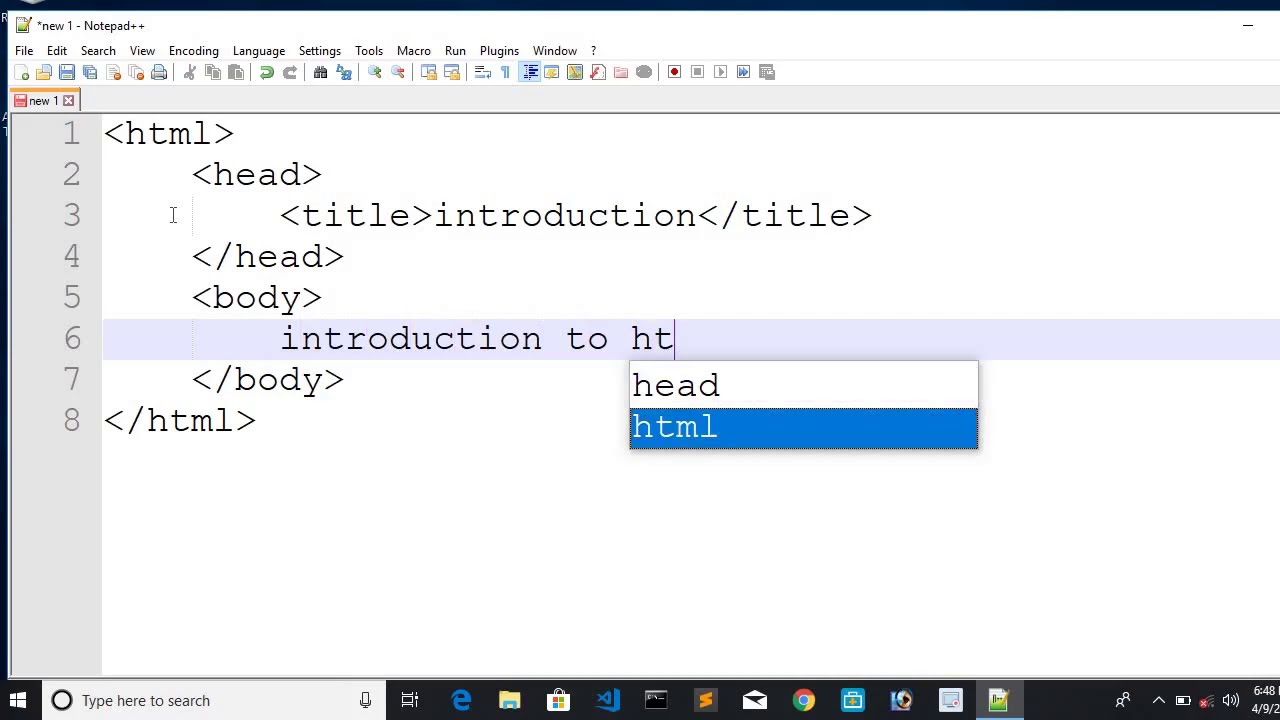Toggle the highlighted Indent guide button

[529, 72]
